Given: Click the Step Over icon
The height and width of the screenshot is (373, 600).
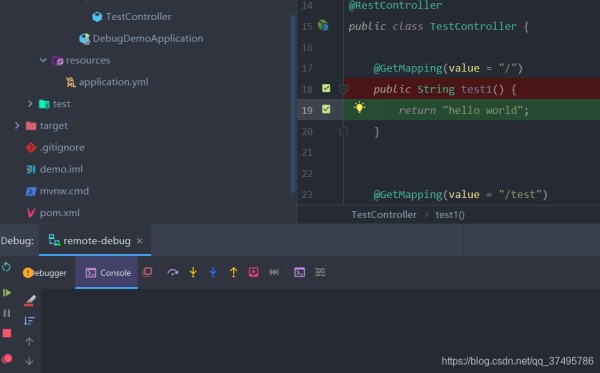Looking at the screenshot, I should point(173,272).
